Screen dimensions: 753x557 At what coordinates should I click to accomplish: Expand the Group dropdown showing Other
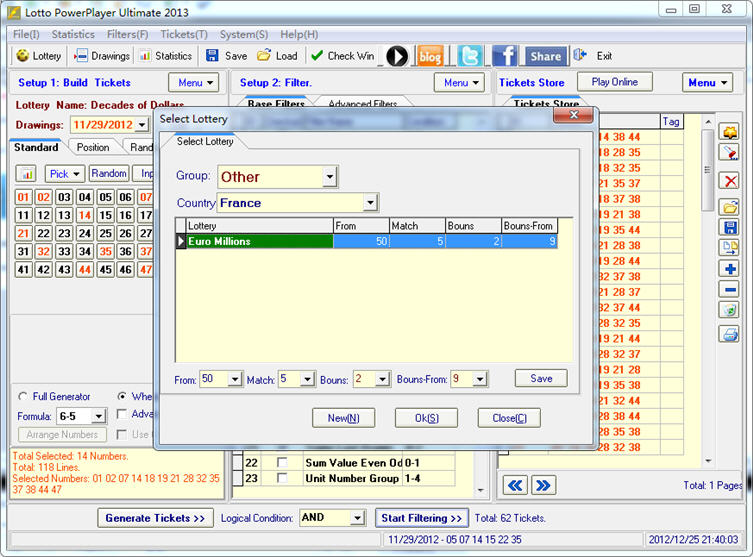point(329,177)
